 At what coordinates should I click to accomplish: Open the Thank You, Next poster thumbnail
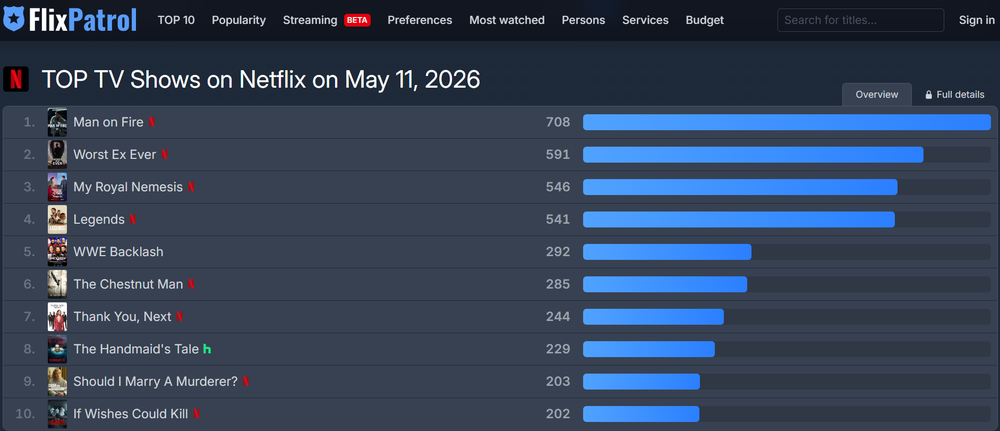57,316
